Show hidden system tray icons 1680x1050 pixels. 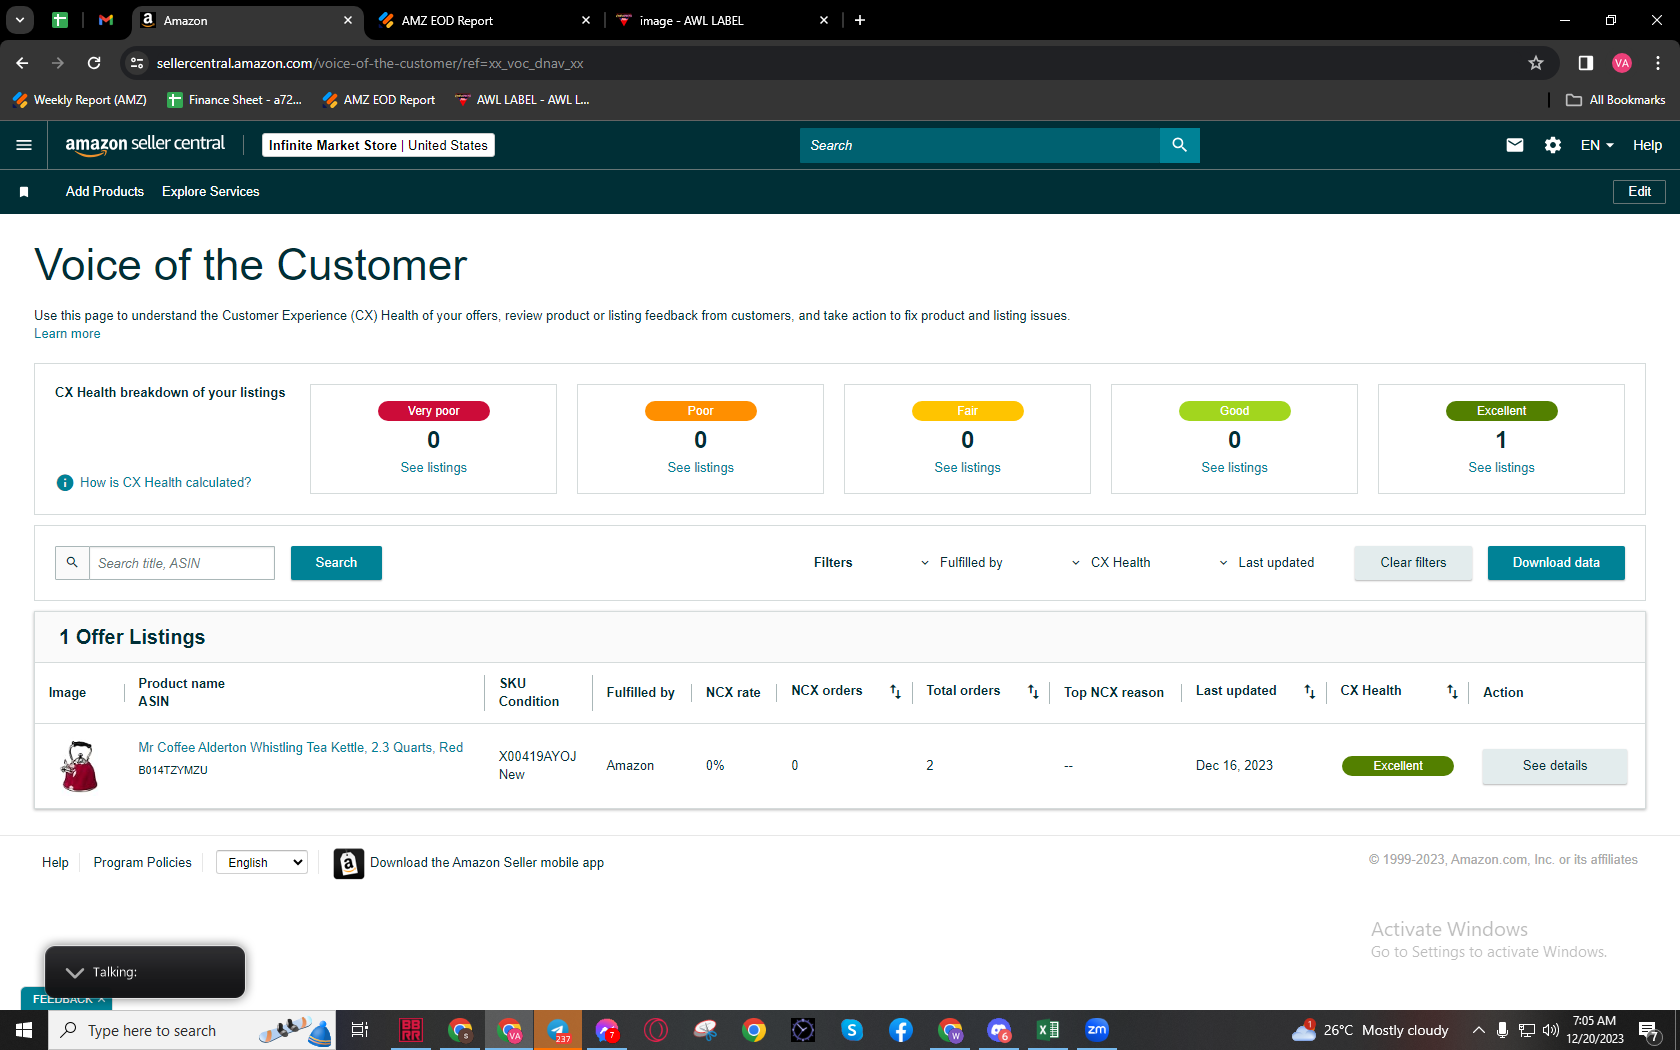[1478, 1030]
